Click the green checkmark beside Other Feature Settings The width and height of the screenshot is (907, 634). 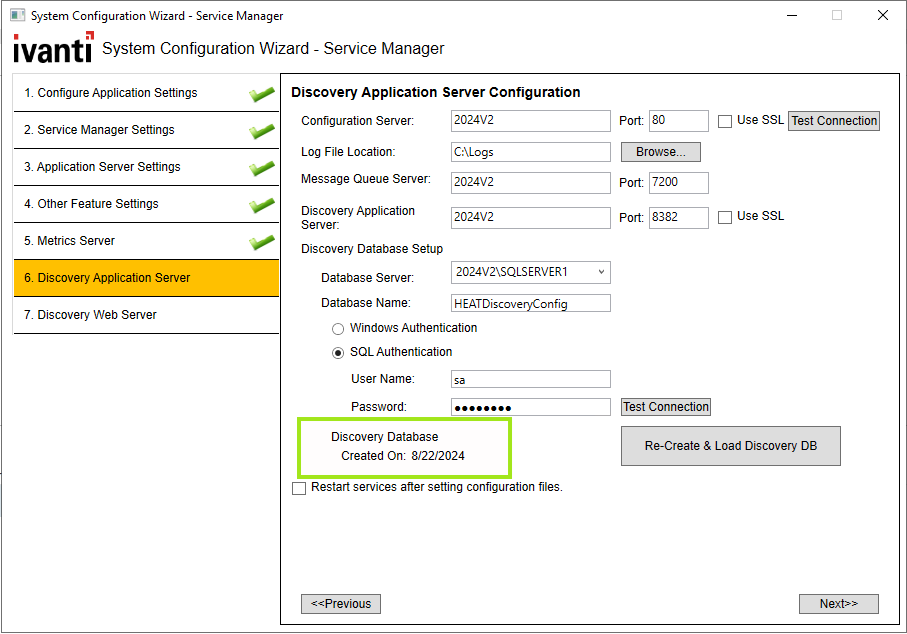click(x=262, y=205)
